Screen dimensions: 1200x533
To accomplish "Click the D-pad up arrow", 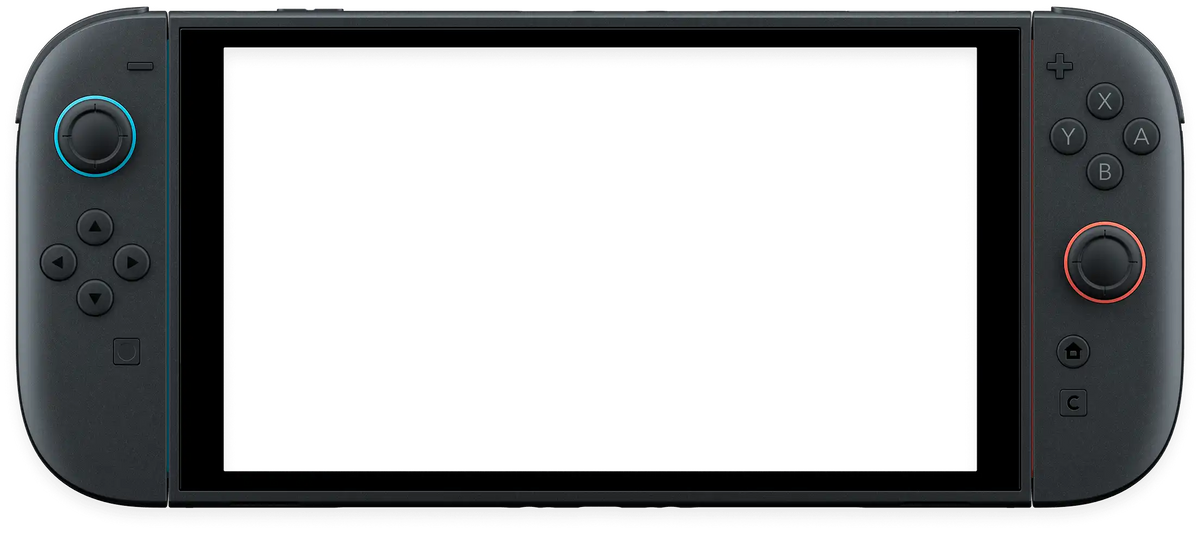I will pyautogui.click(x=95, y=227).
